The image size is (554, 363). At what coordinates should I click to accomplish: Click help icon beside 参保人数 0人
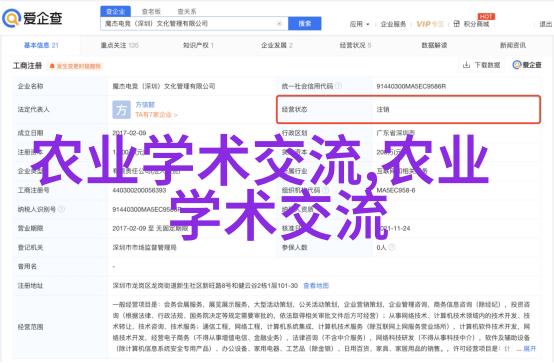[391, 247]
